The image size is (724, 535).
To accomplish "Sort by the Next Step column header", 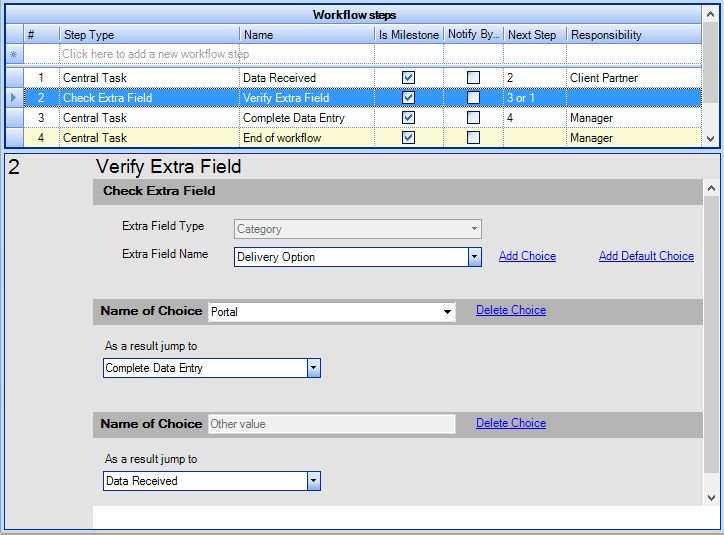I will click(535, 35).
